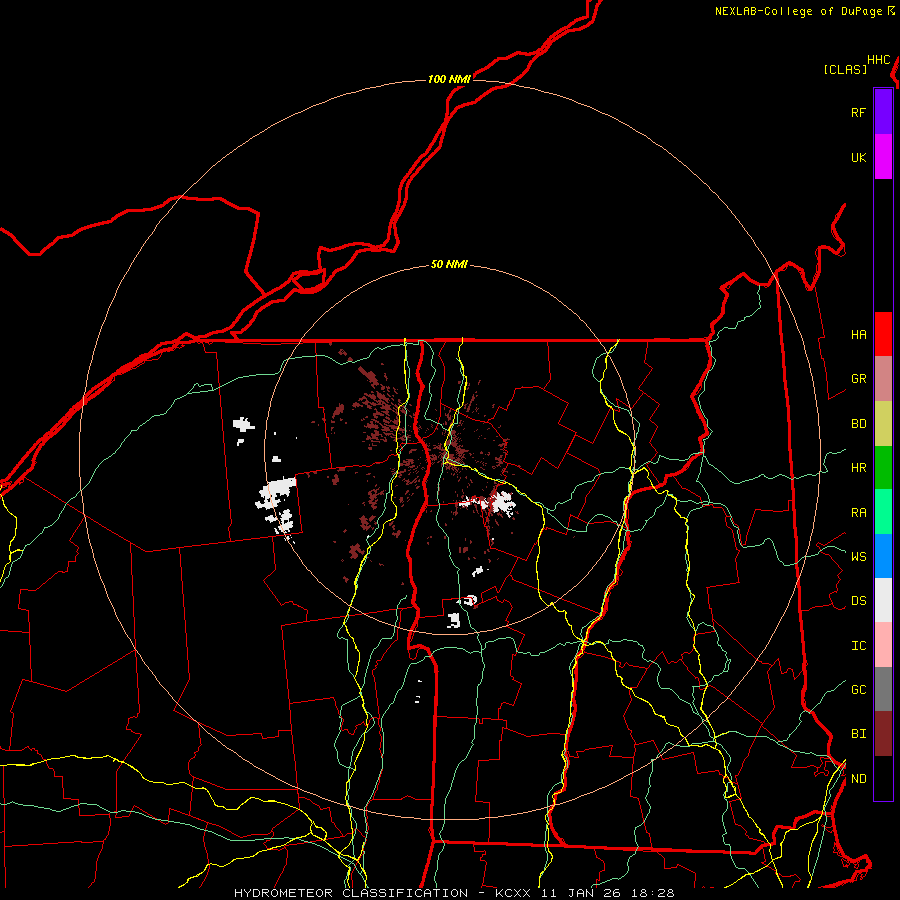Image resolution: width=900 pixels, height=900 pixels.
Task: Select the GR legend label
Action: pos(858,378)
